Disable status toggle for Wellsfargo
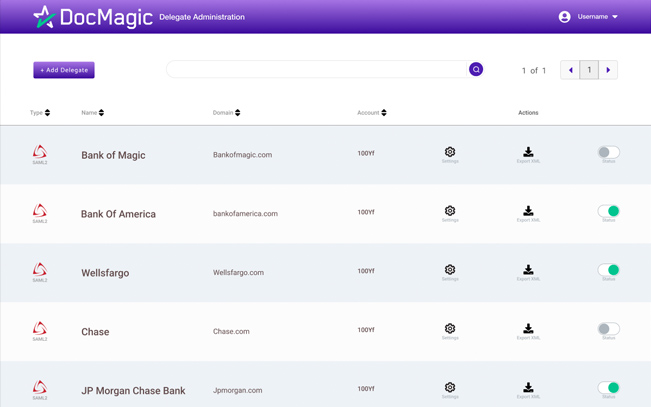This screenshot has width=651, height=407. (x=609, y=270)
